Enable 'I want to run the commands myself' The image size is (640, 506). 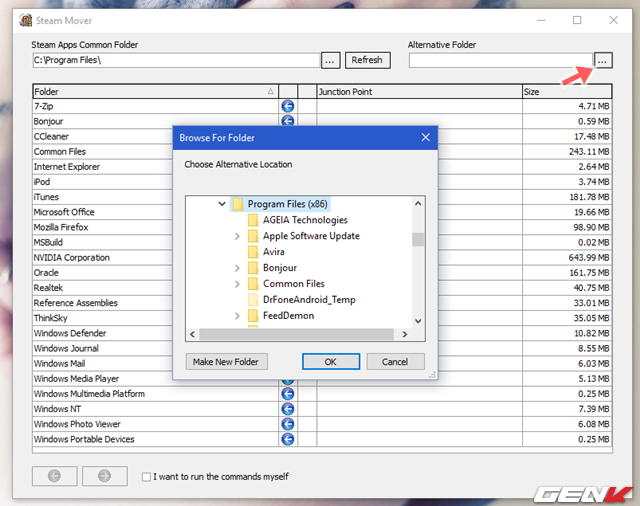[x=146, y=477]
